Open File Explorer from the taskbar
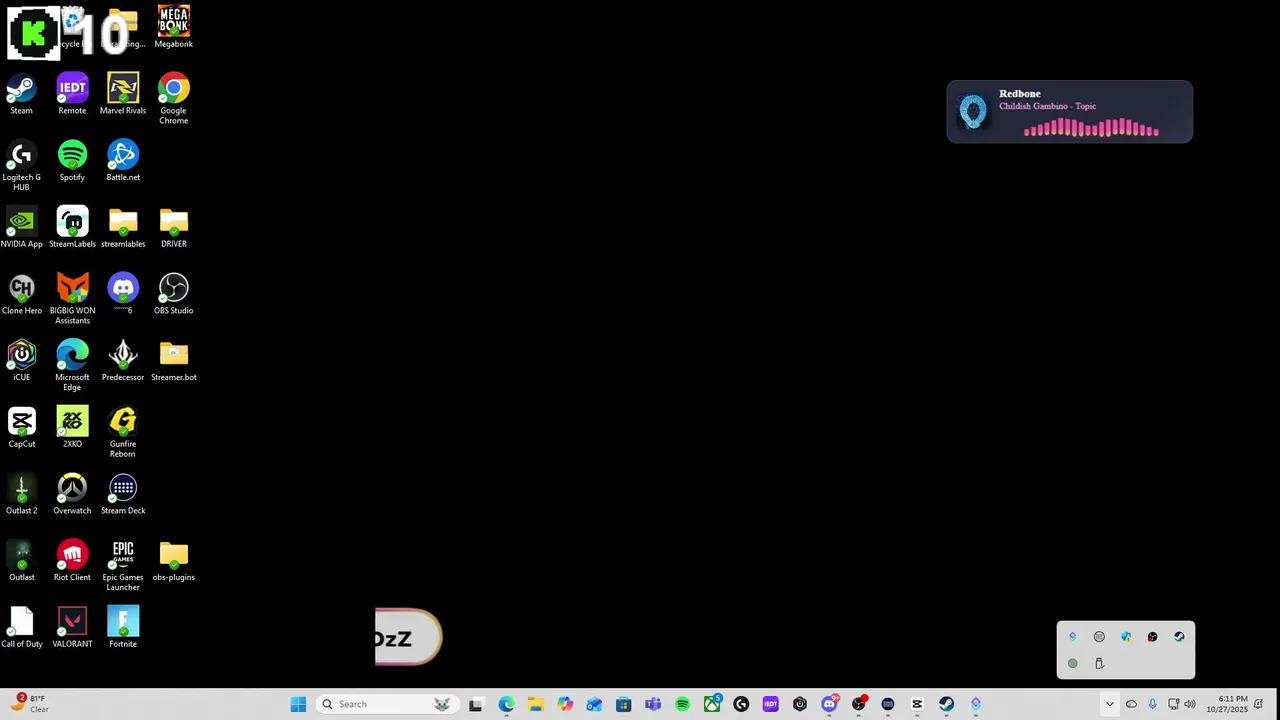The width and height of the screenshot is (1280, 720). (x=535, y=704)
